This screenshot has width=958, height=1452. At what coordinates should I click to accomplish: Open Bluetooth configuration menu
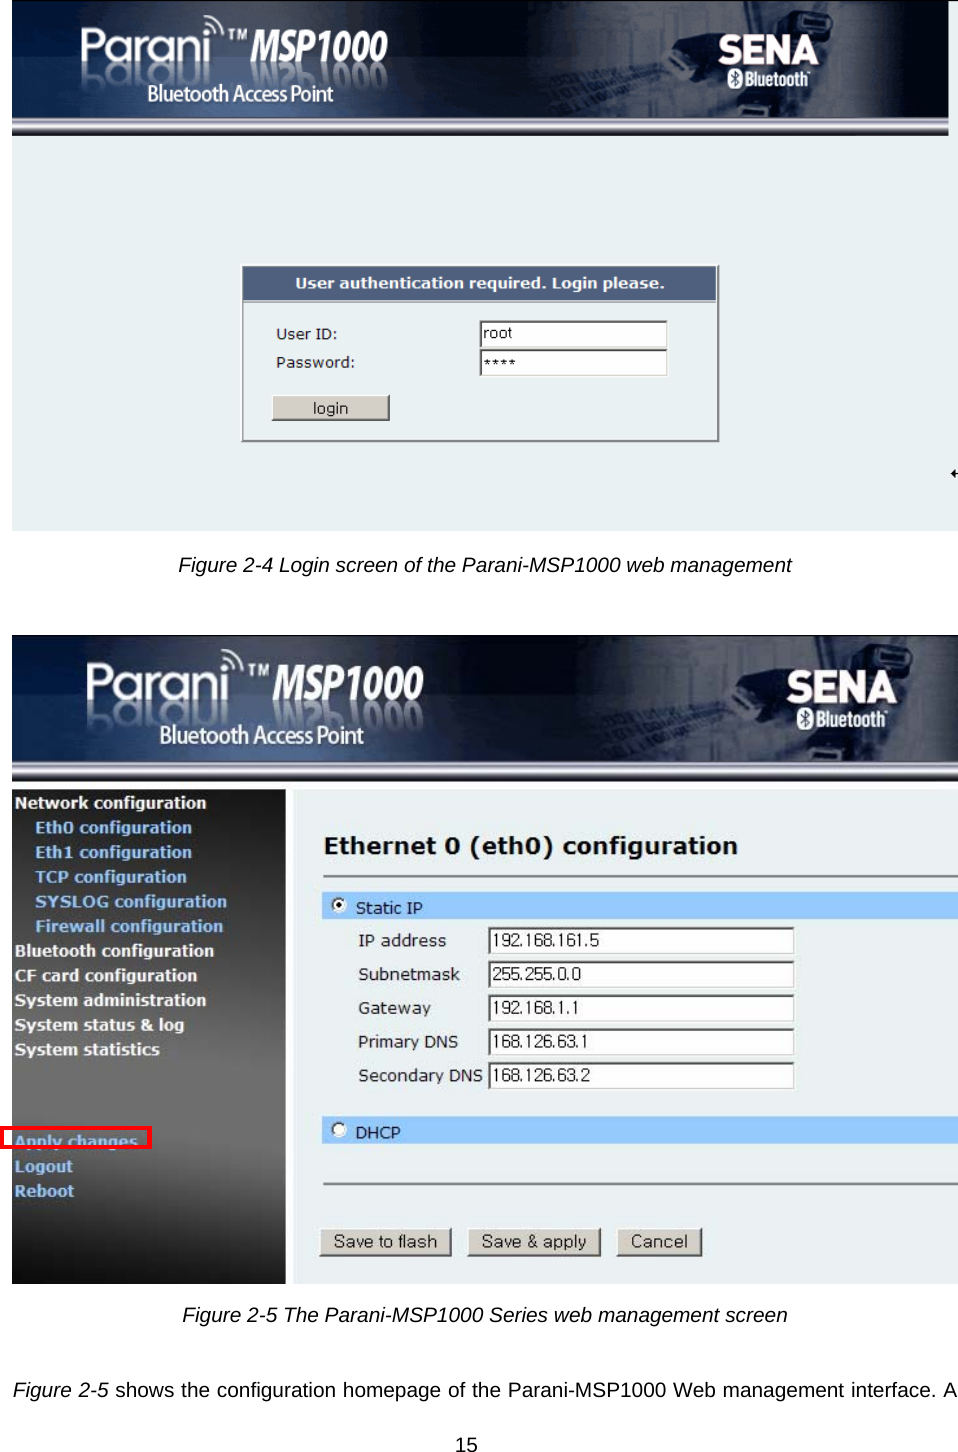coord(114,951)
